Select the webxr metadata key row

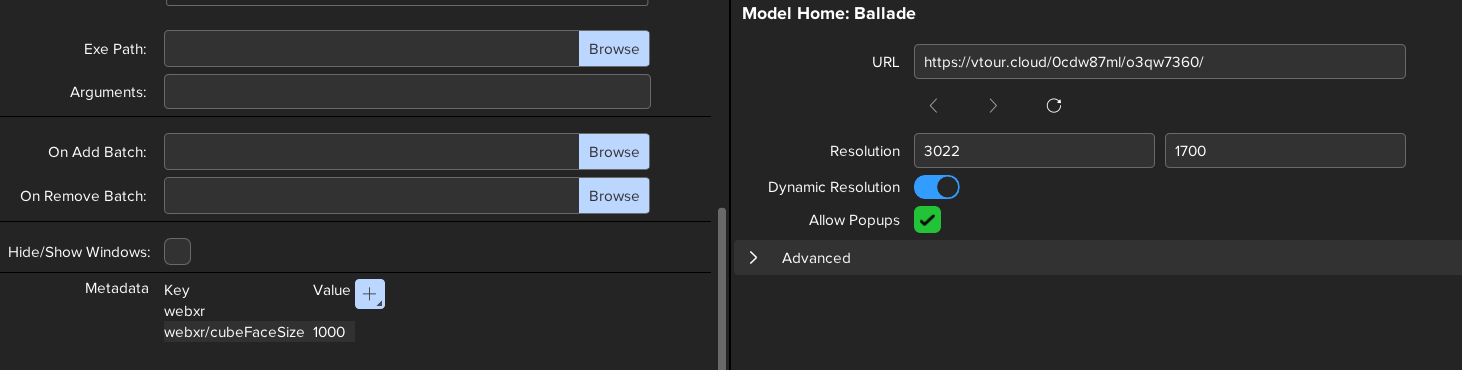tap(184, 311)
